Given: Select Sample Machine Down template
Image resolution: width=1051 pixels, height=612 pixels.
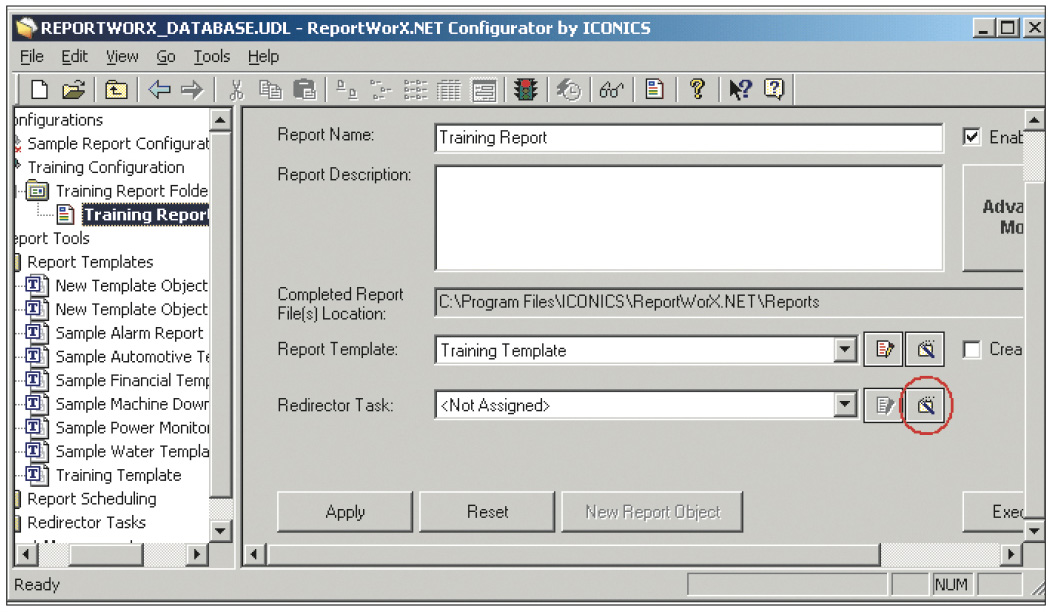Looking at the screenshot, I should point(133,404).
